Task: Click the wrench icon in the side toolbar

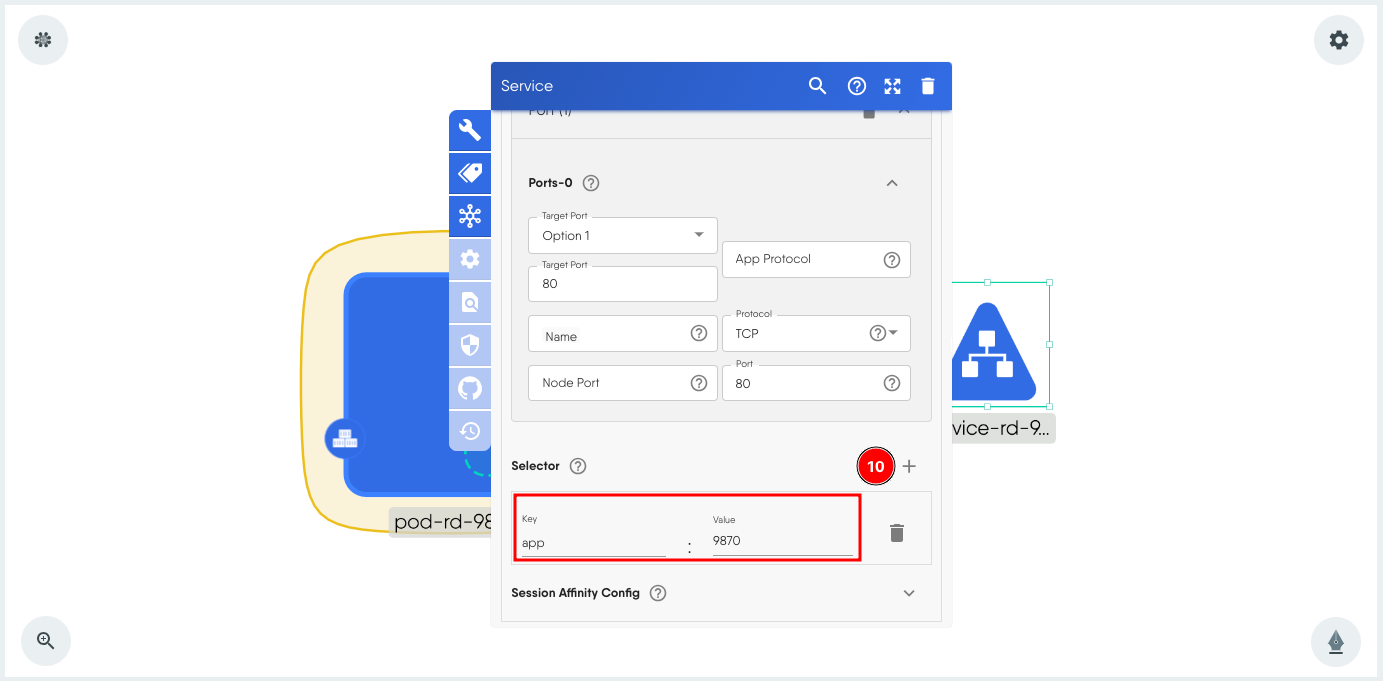Action: pos(470,130)
